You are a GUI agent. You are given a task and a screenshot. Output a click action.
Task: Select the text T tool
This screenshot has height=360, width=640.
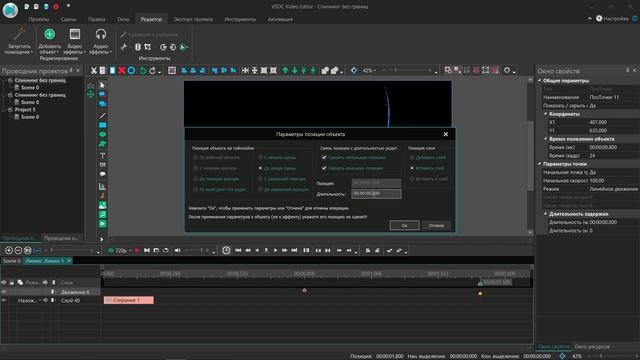102,156
